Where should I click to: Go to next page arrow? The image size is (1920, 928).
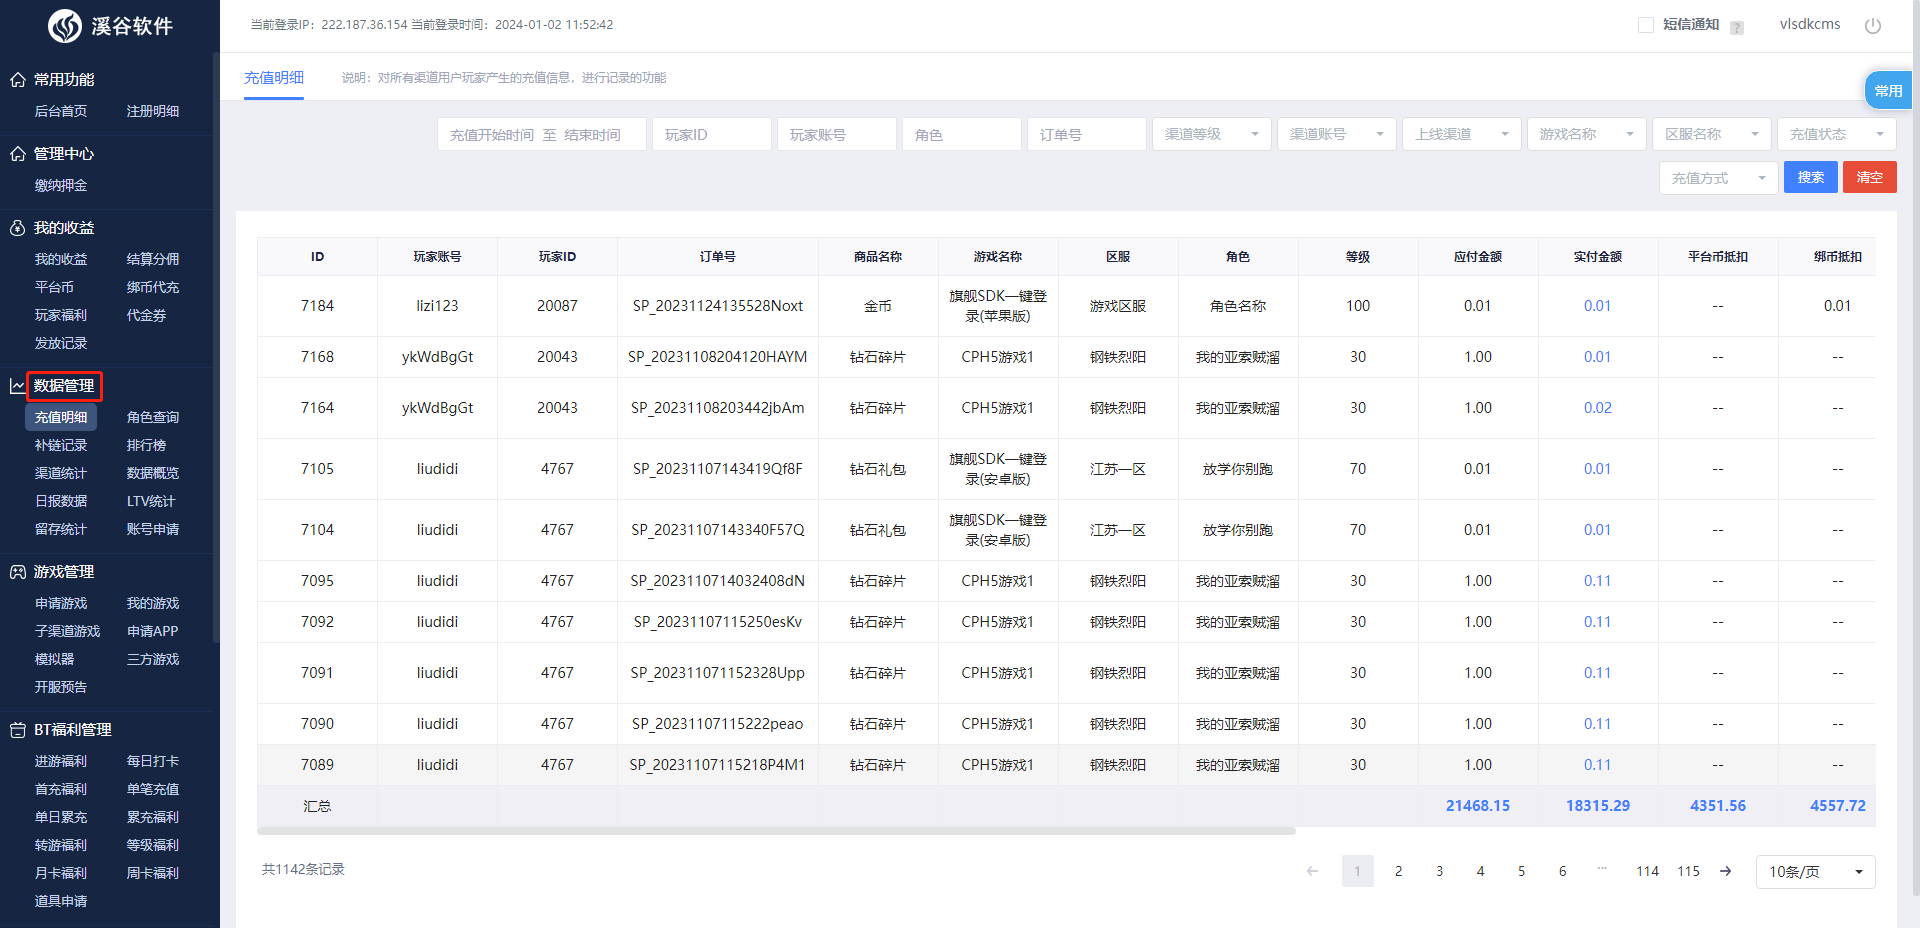click(x=1726, y=871)
